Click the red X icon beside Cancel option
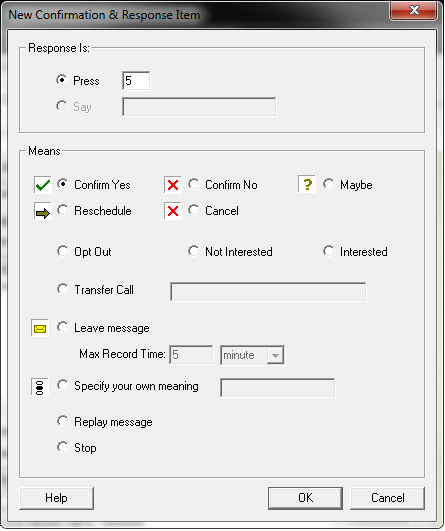Image resolution: width=445 pixels, height=531 pixels. pos(173,211)
